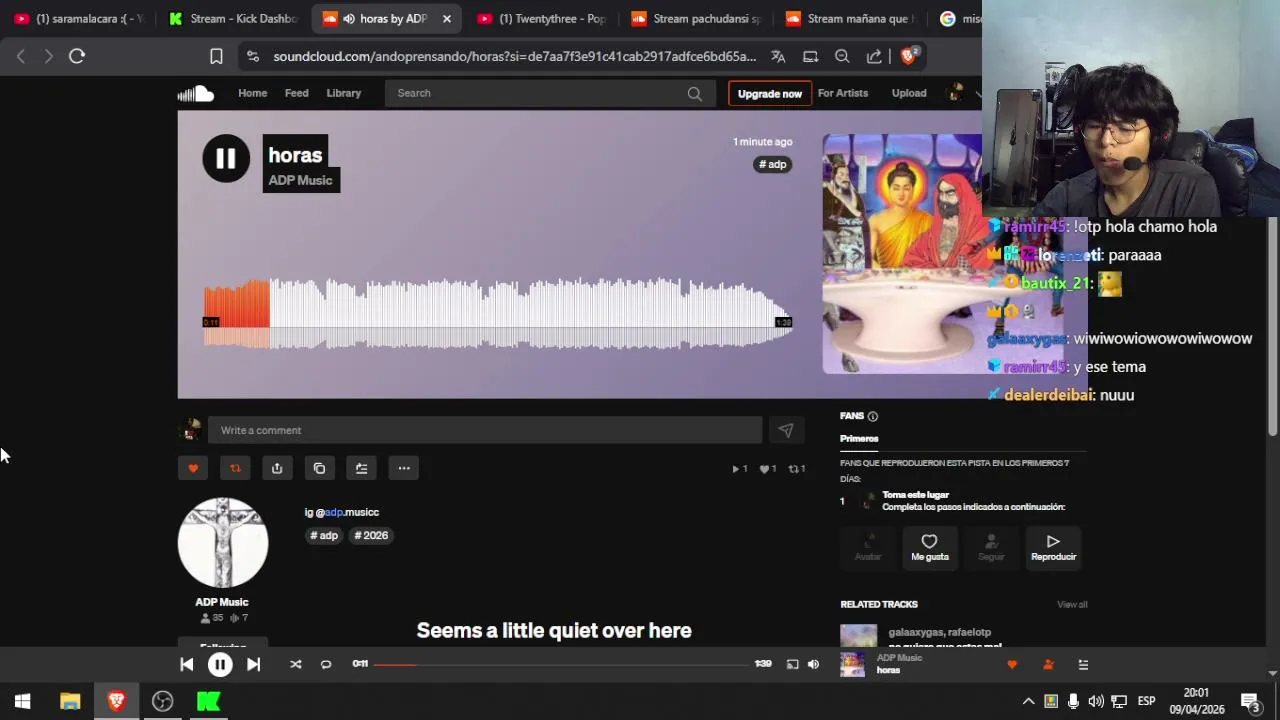The width and height of the screenshot is (1280, 720).
Task: Open the Fans info circle icon
Action: [873, 416]
